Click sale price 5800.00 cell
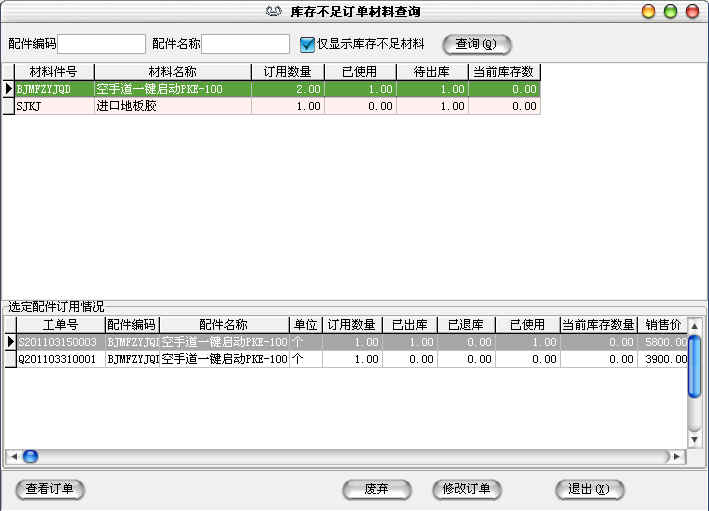The height and width of the screenshot is (511, 709). tap(663, 342)
